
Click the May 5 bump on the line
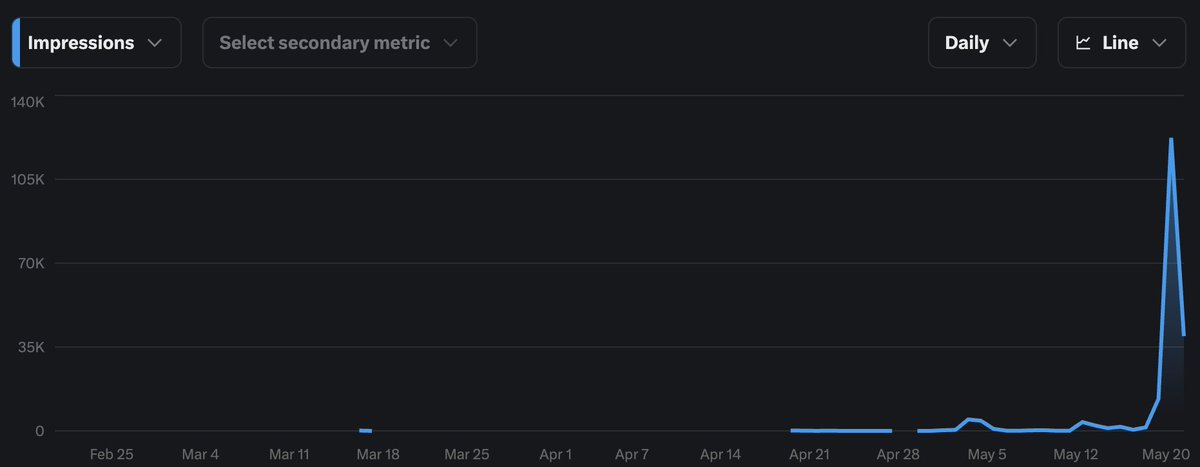pyautogui.click(x=969, y=420)
